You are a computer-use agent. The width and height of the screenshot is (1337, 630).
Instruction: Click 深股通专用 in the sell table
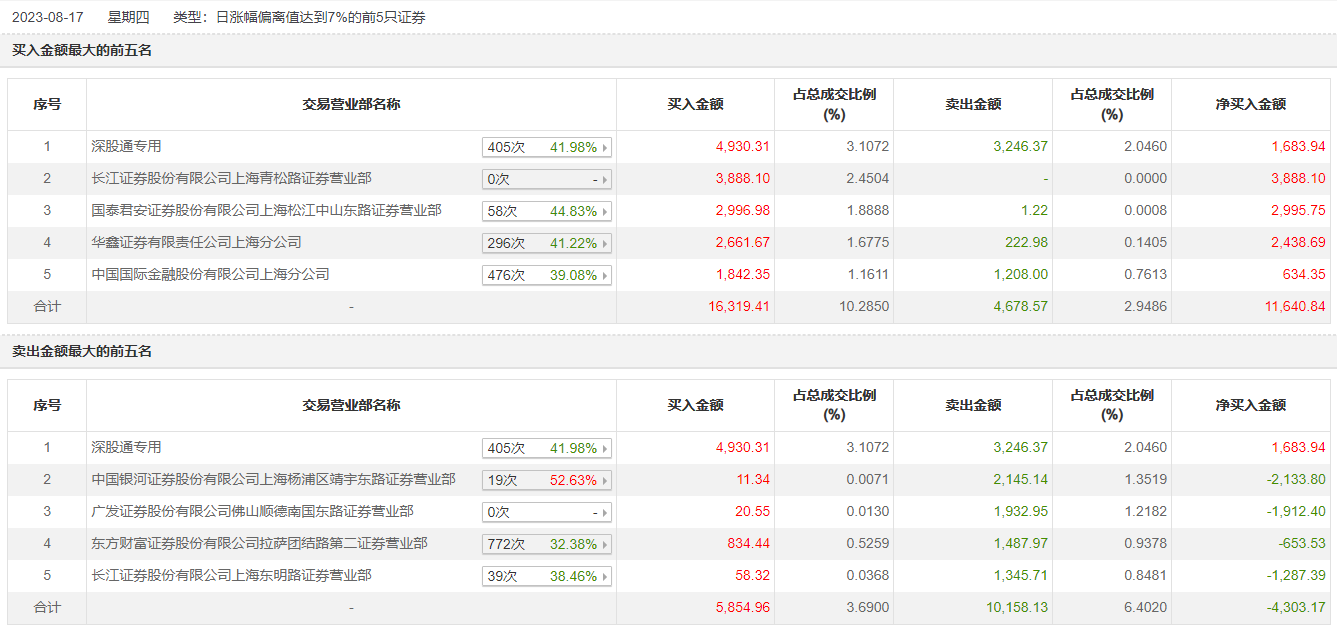[x=126, y=448]
